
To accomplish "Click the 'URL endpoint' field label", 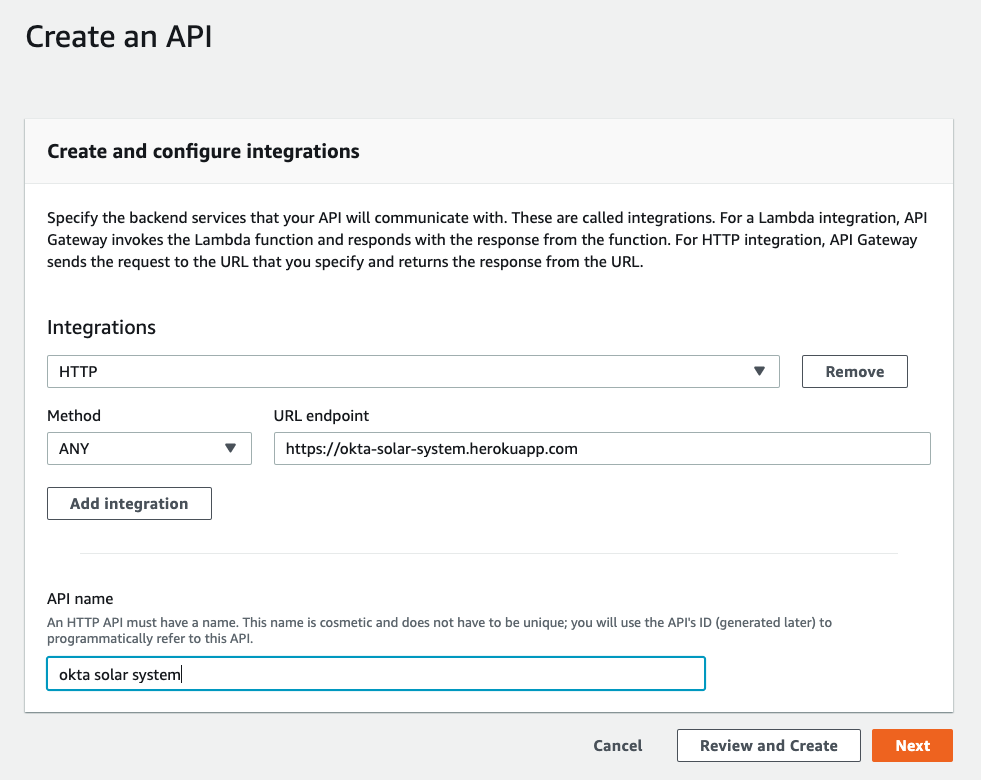I will (x=321, y=416).
